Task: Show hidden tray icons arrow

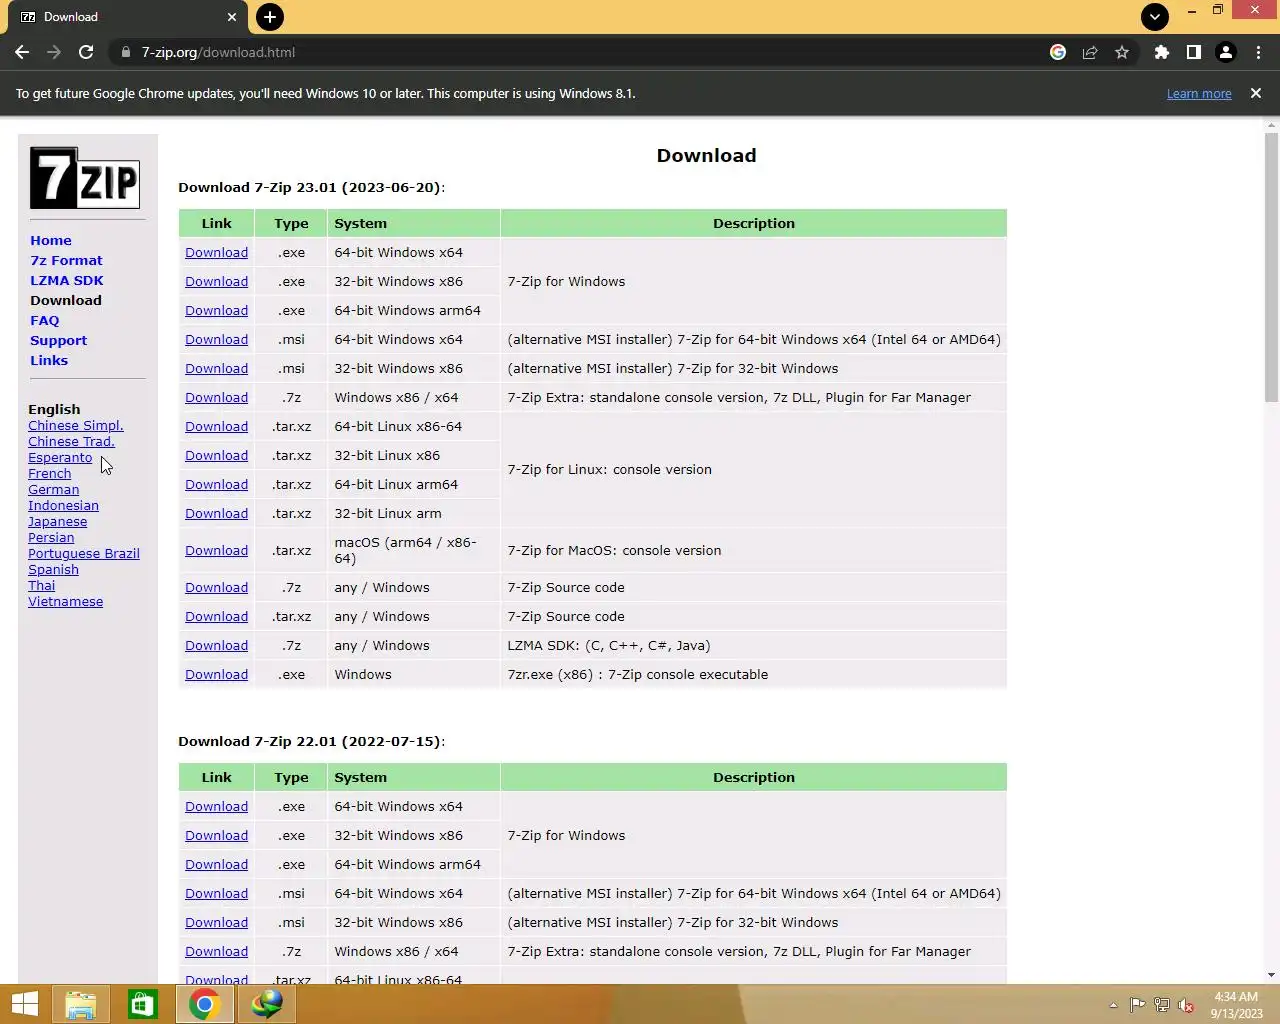Action: coord(1113,1005)
